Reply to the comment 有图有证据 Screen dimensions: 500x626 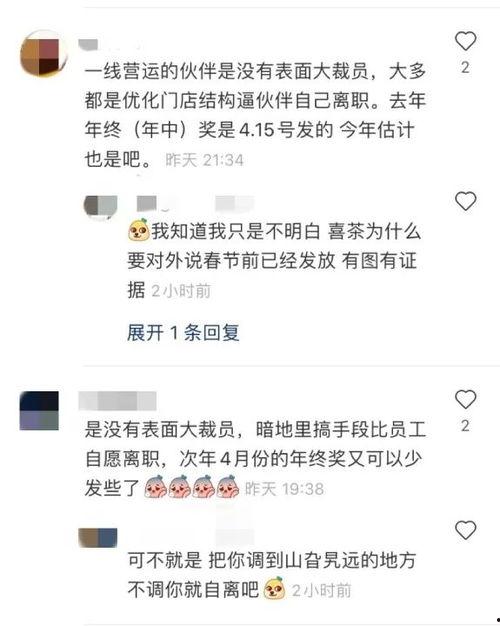(x=274, y=261)
